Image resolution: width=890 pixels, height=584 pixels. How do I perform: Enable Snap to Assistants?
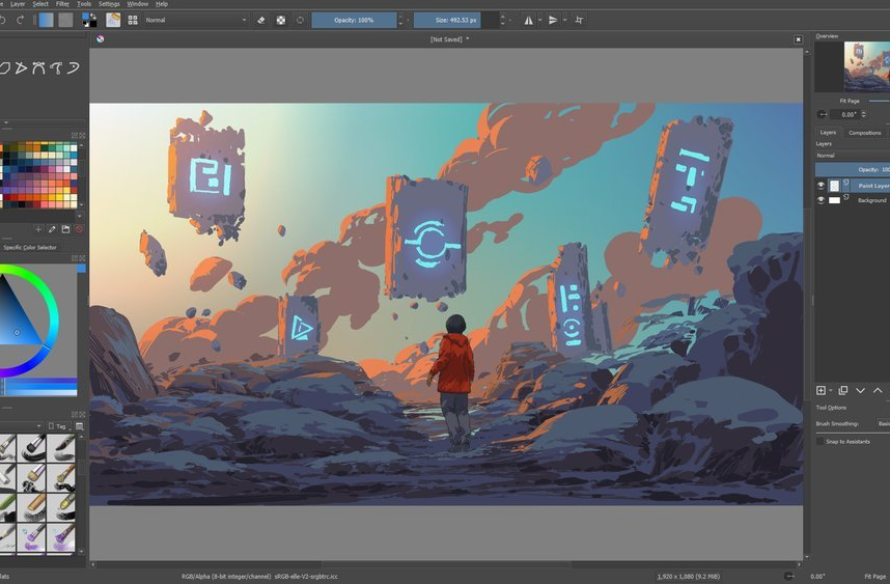pos(820,442)
